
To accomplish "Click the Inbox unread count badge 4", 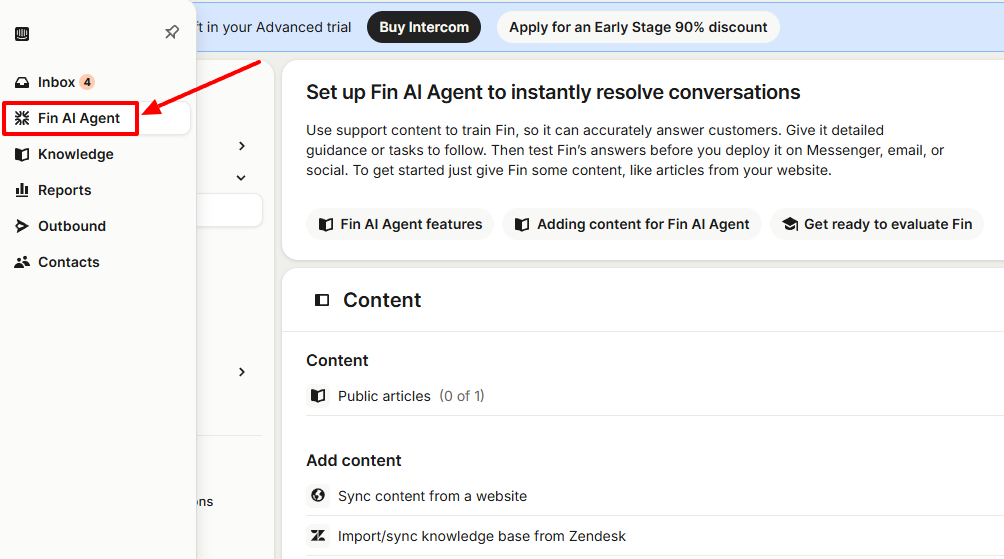I will (87, 82).
